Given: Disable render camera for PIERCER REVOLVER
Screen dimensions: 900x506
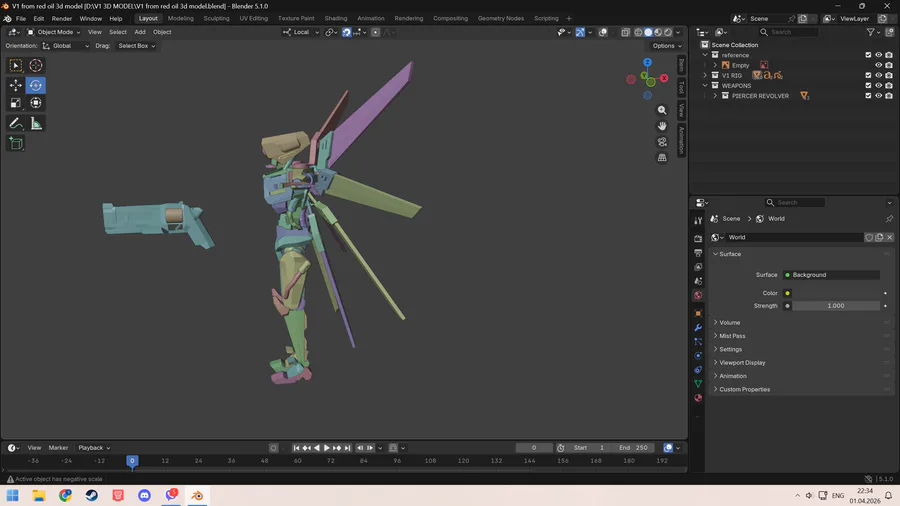Looking at the screenshot, I should 889,96.
